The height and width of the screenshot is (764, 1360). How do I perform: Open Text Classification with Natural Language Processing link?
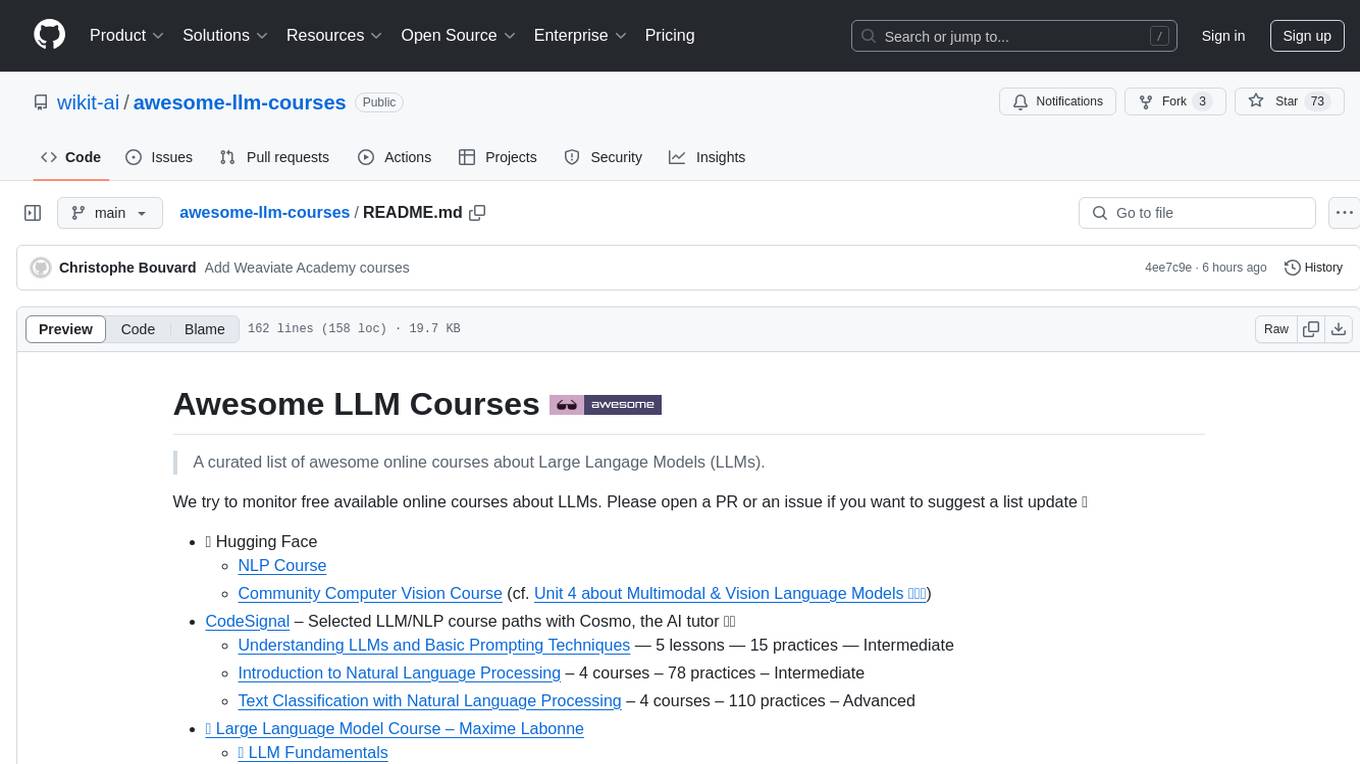tap(430, 701)
